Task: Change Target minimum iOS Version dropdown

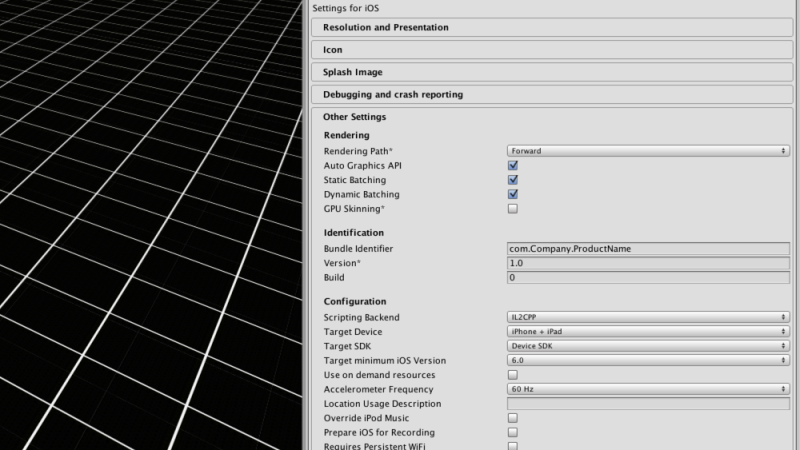Action: 648,360
